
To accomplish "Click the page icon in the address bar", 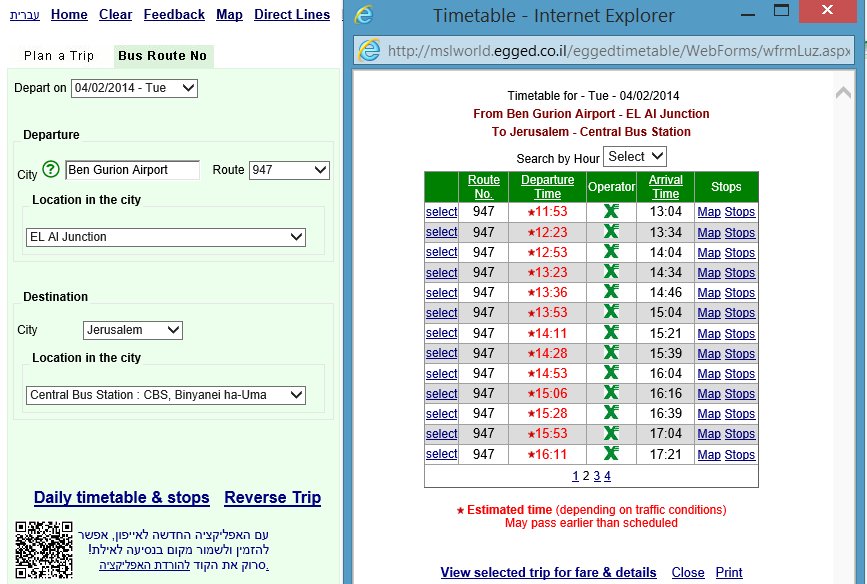I will pos(370,50).
